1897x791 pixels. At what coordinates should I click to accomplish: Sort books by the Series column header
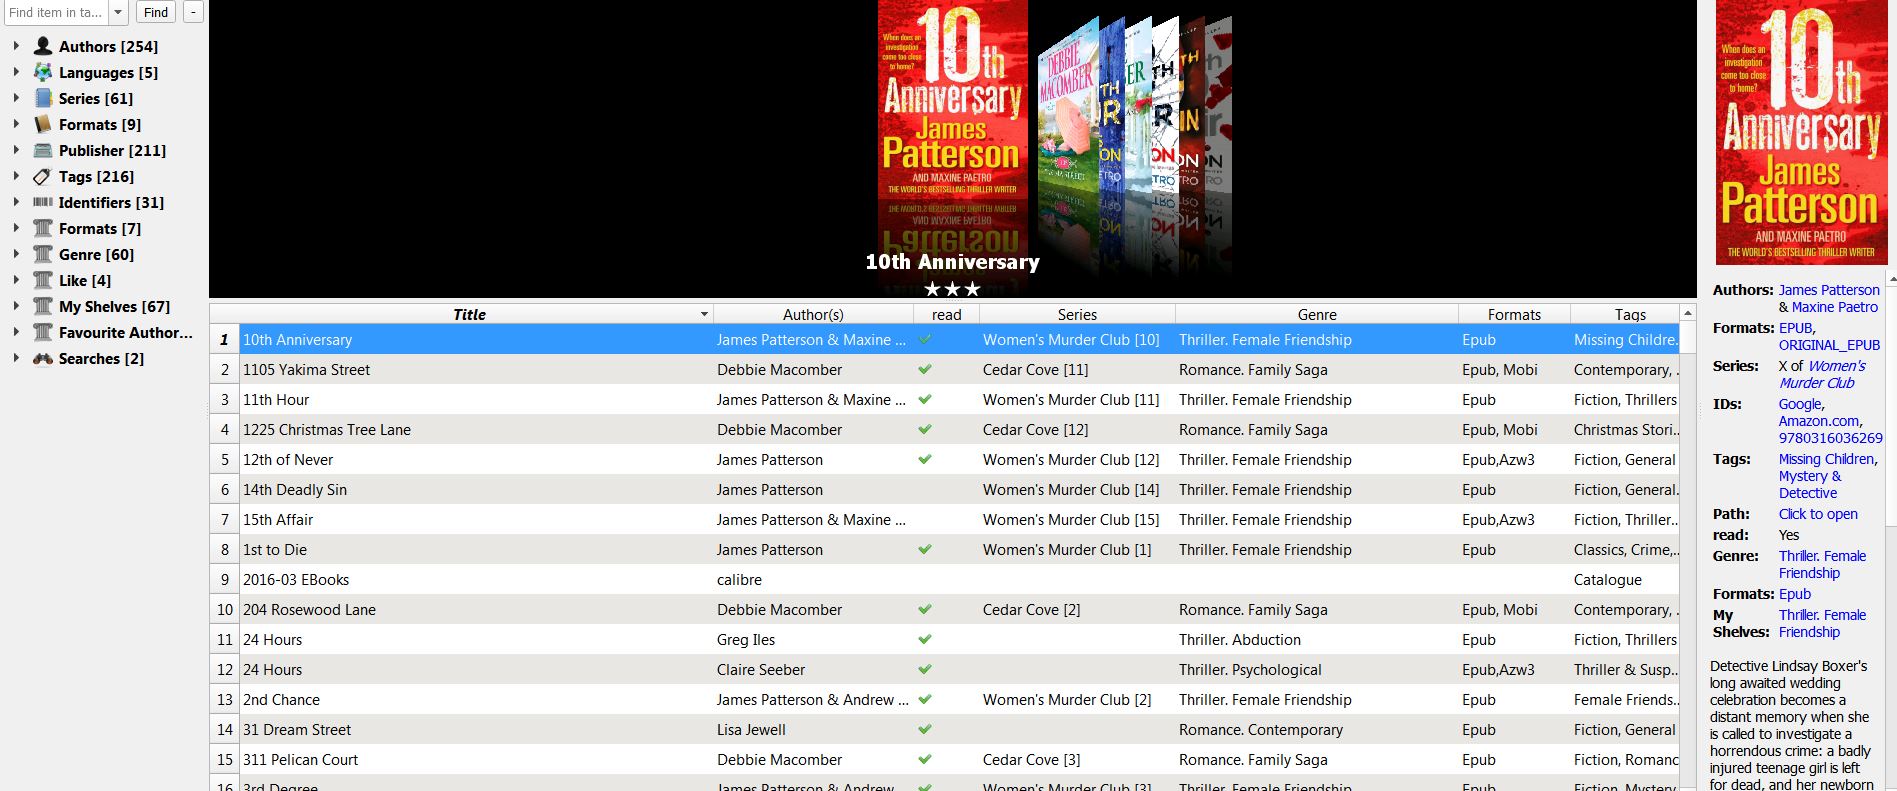tap(1077, 314)
